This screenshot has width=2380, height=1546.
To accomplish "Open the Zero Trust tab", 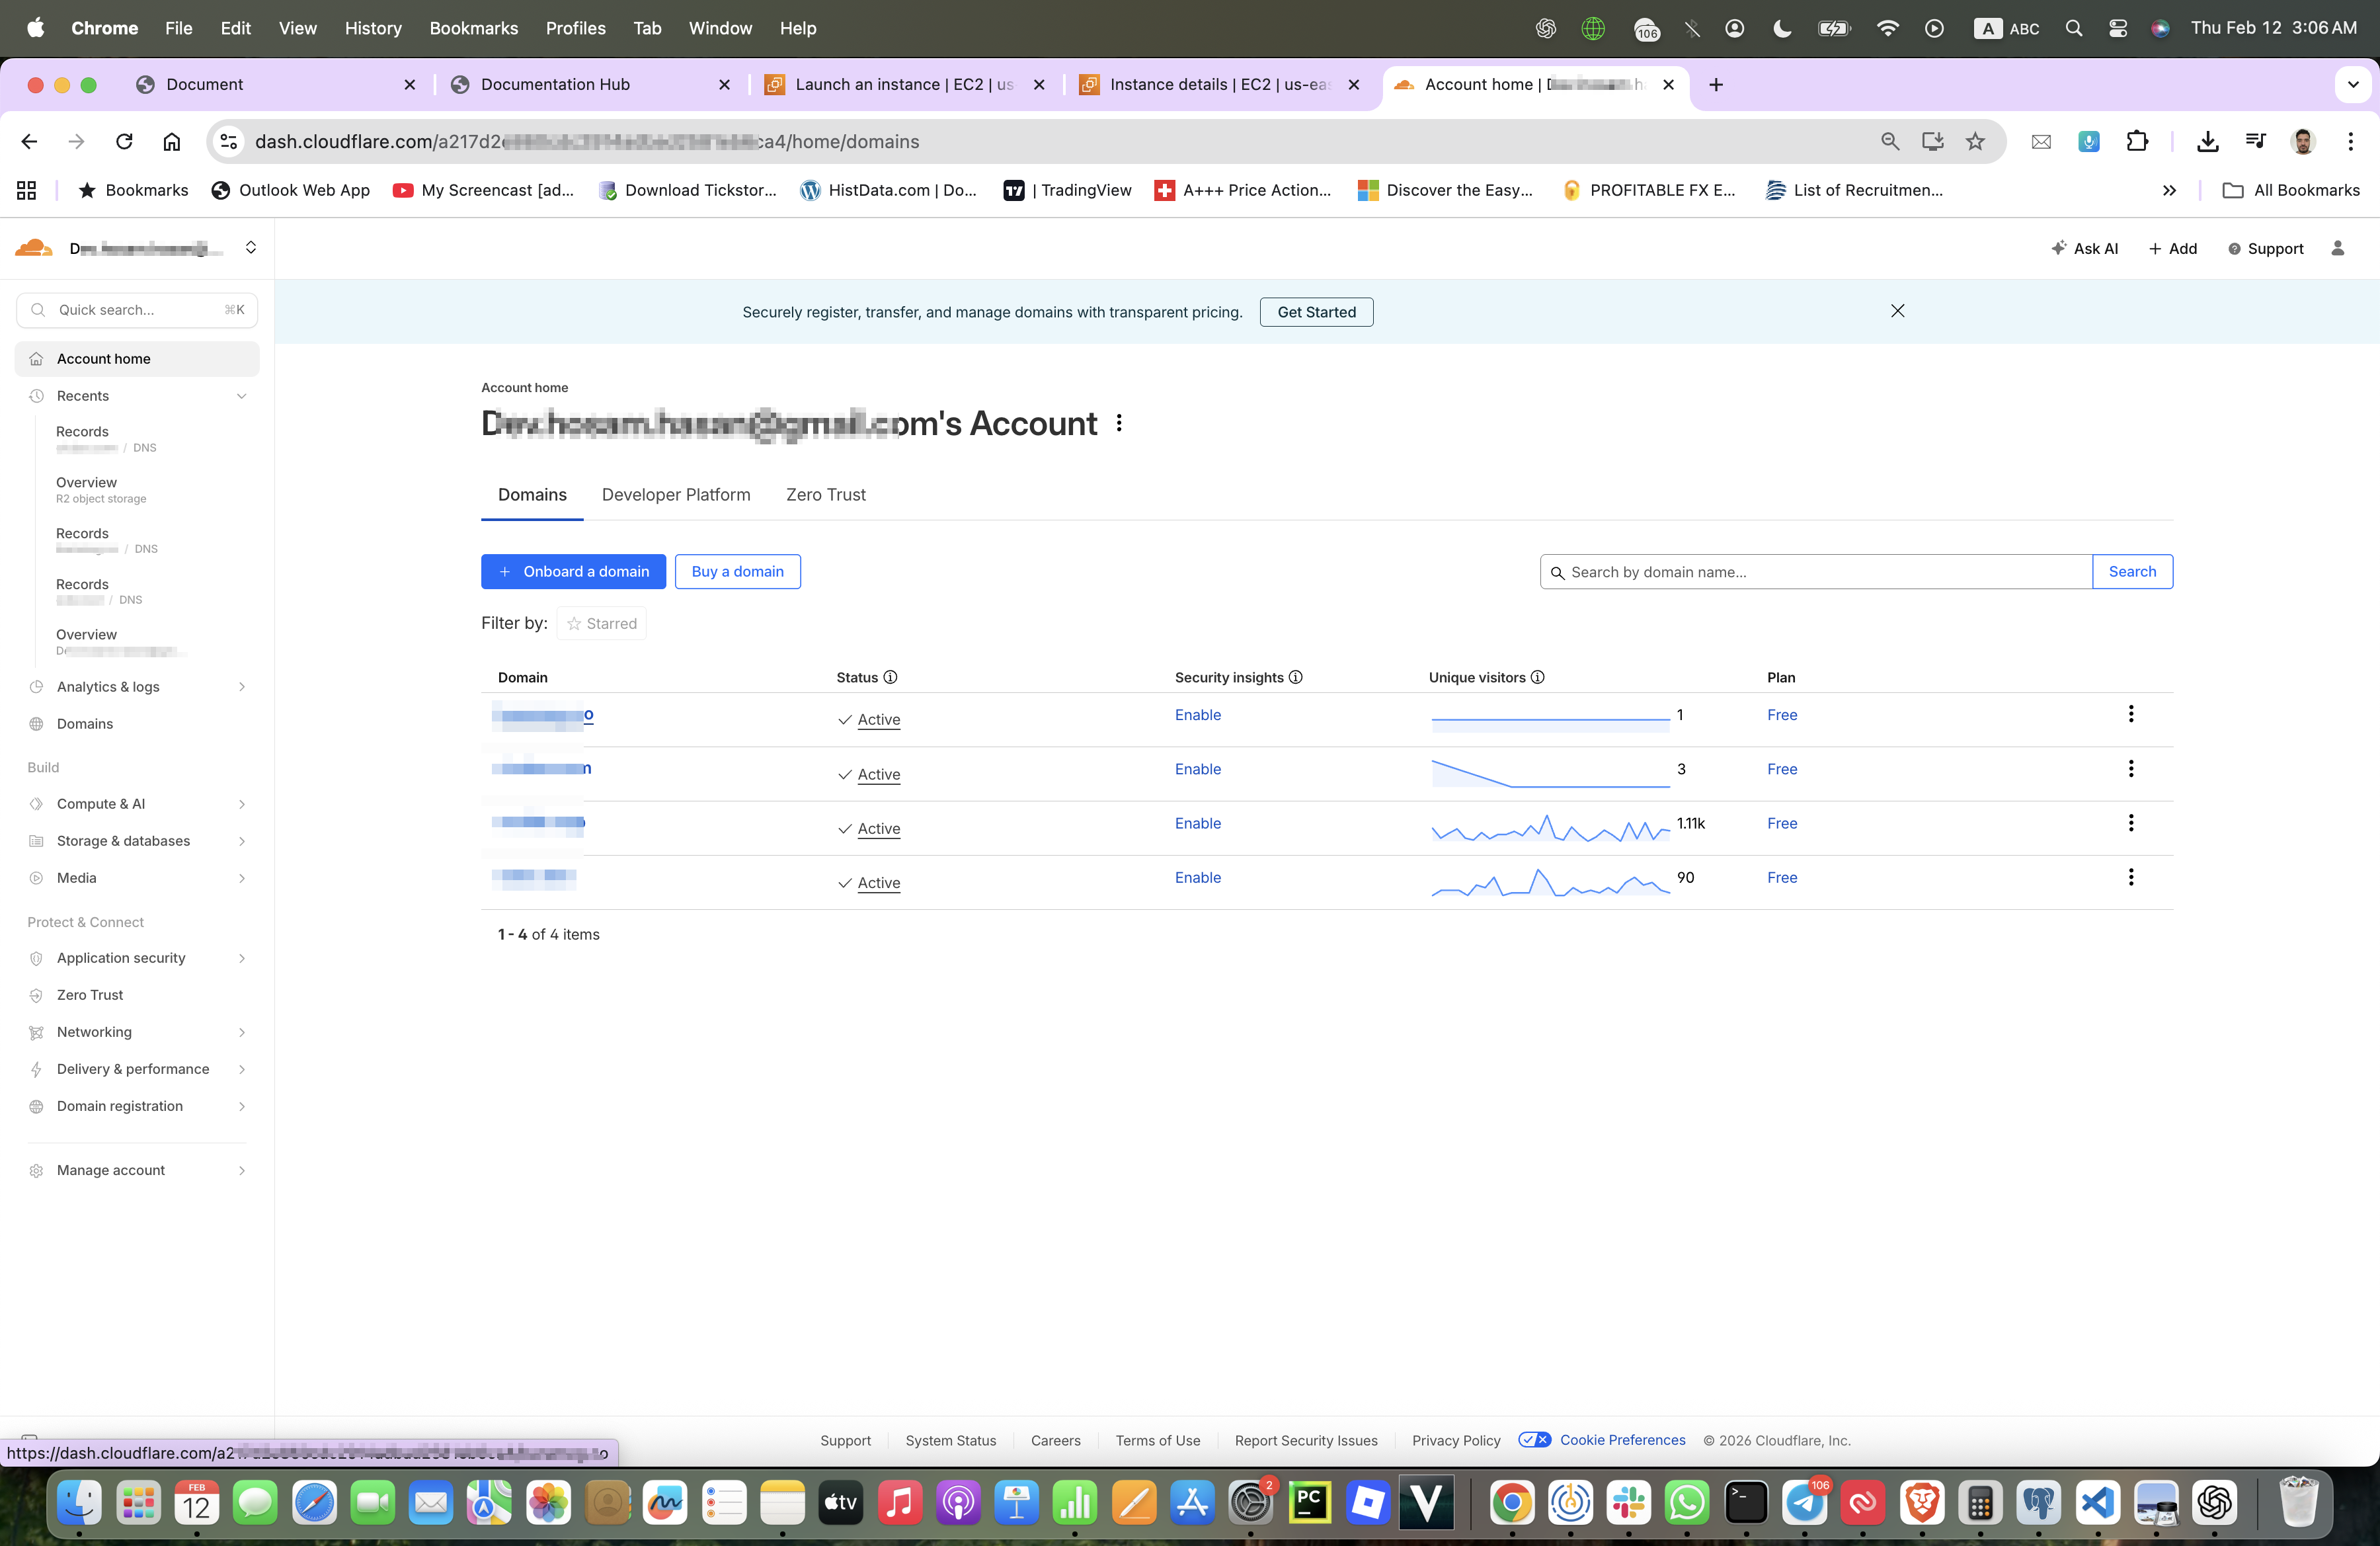I will pos(825,495).
